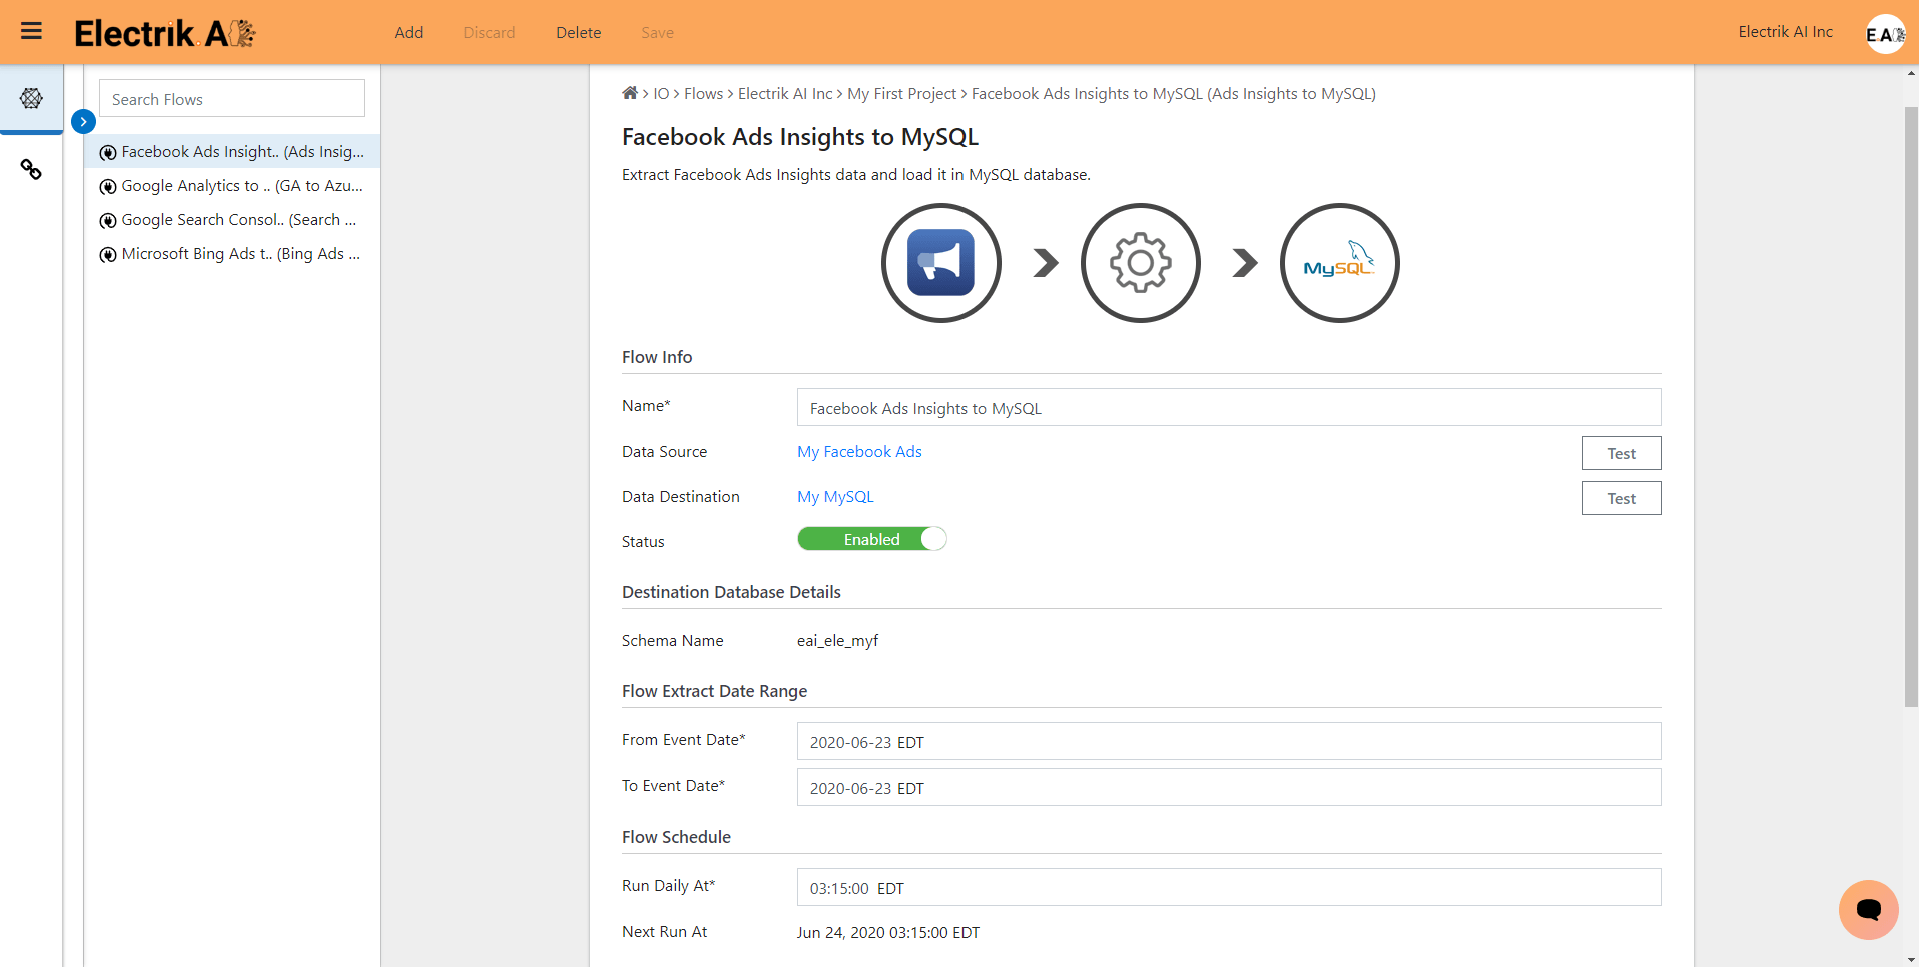Click inside the Search Flows field

coord(231,98)
